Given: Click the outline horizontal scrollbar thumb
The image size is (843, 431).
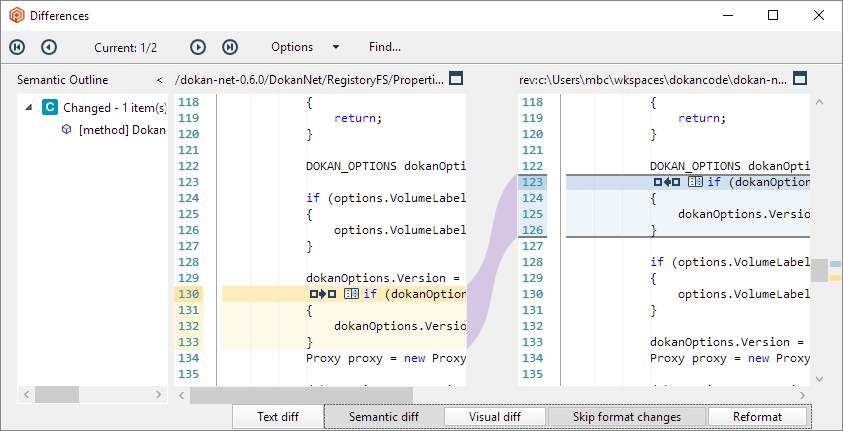Looking at the screenshot, I should point(57,395).
